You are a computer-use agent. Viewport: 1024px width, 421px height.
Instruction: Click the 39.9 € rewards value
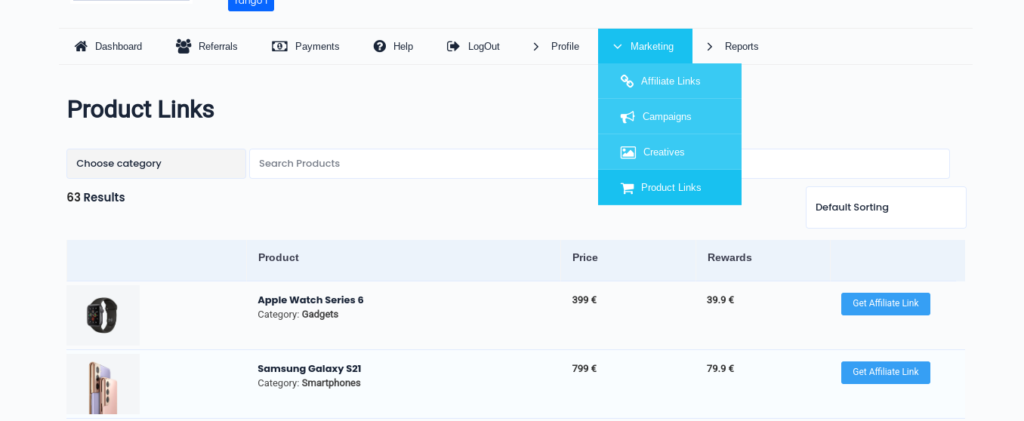[720, 300]
